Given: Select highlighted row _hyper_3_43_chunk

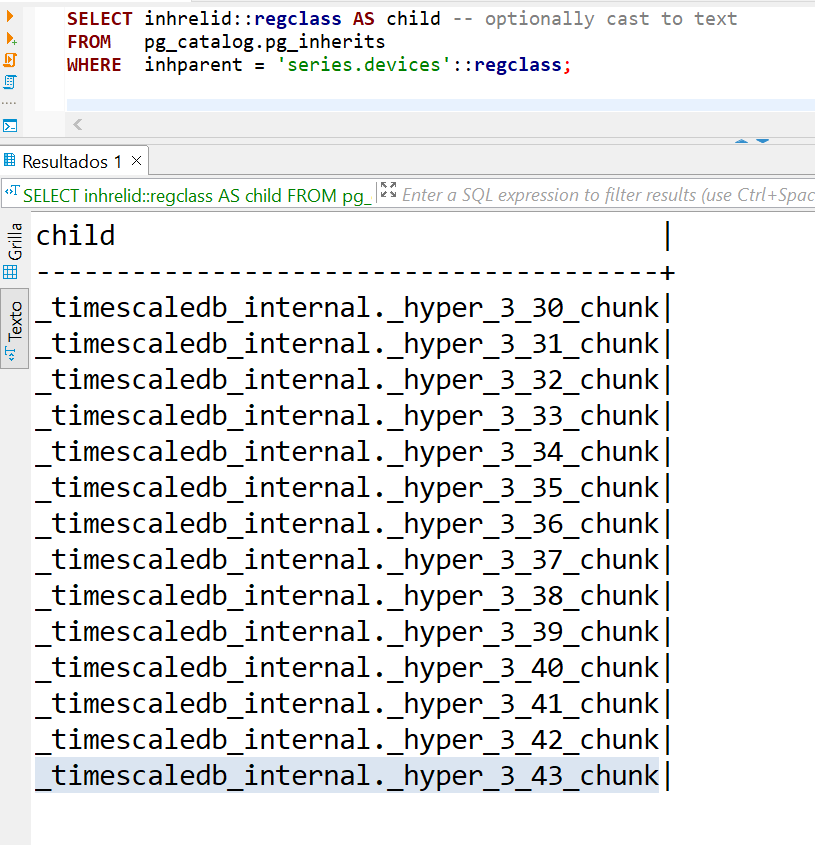Looking at the screenshot, I should pyautogui.click(x=347, y=776).
